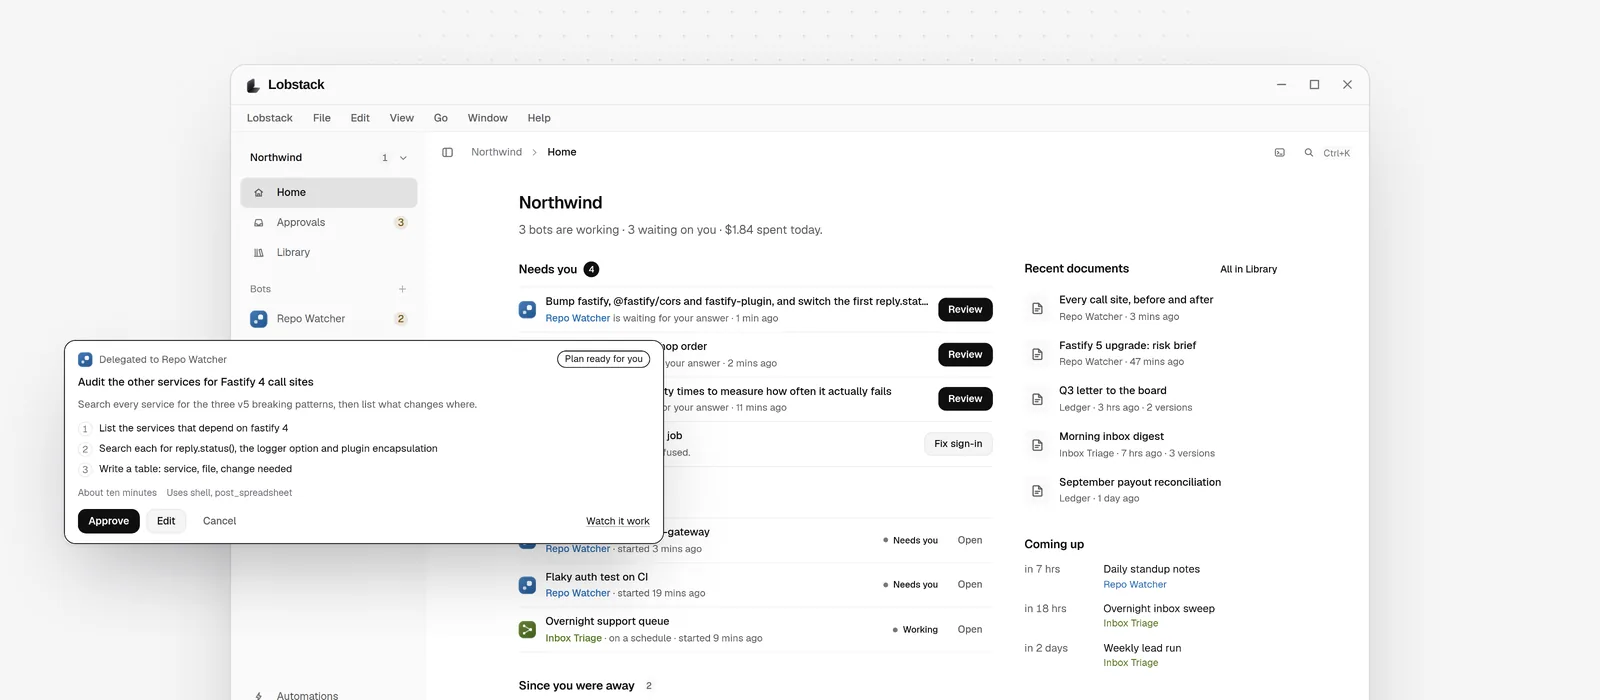Click 'Every call site, before and after' title
Image resolution: width=1600 pixels, height=700 pixels.
tap(1136, 300)
